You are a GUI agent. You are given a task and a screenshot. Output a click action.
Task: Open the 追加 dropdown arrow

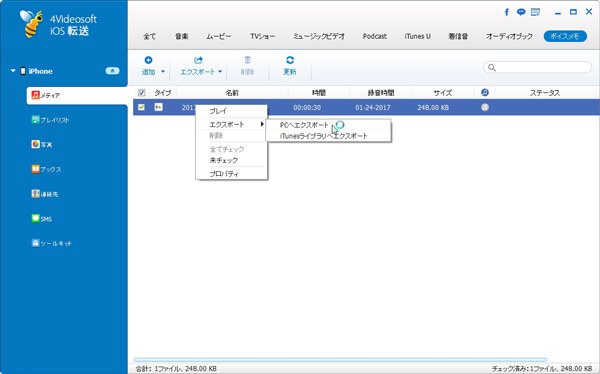click(x=163, y=72)
